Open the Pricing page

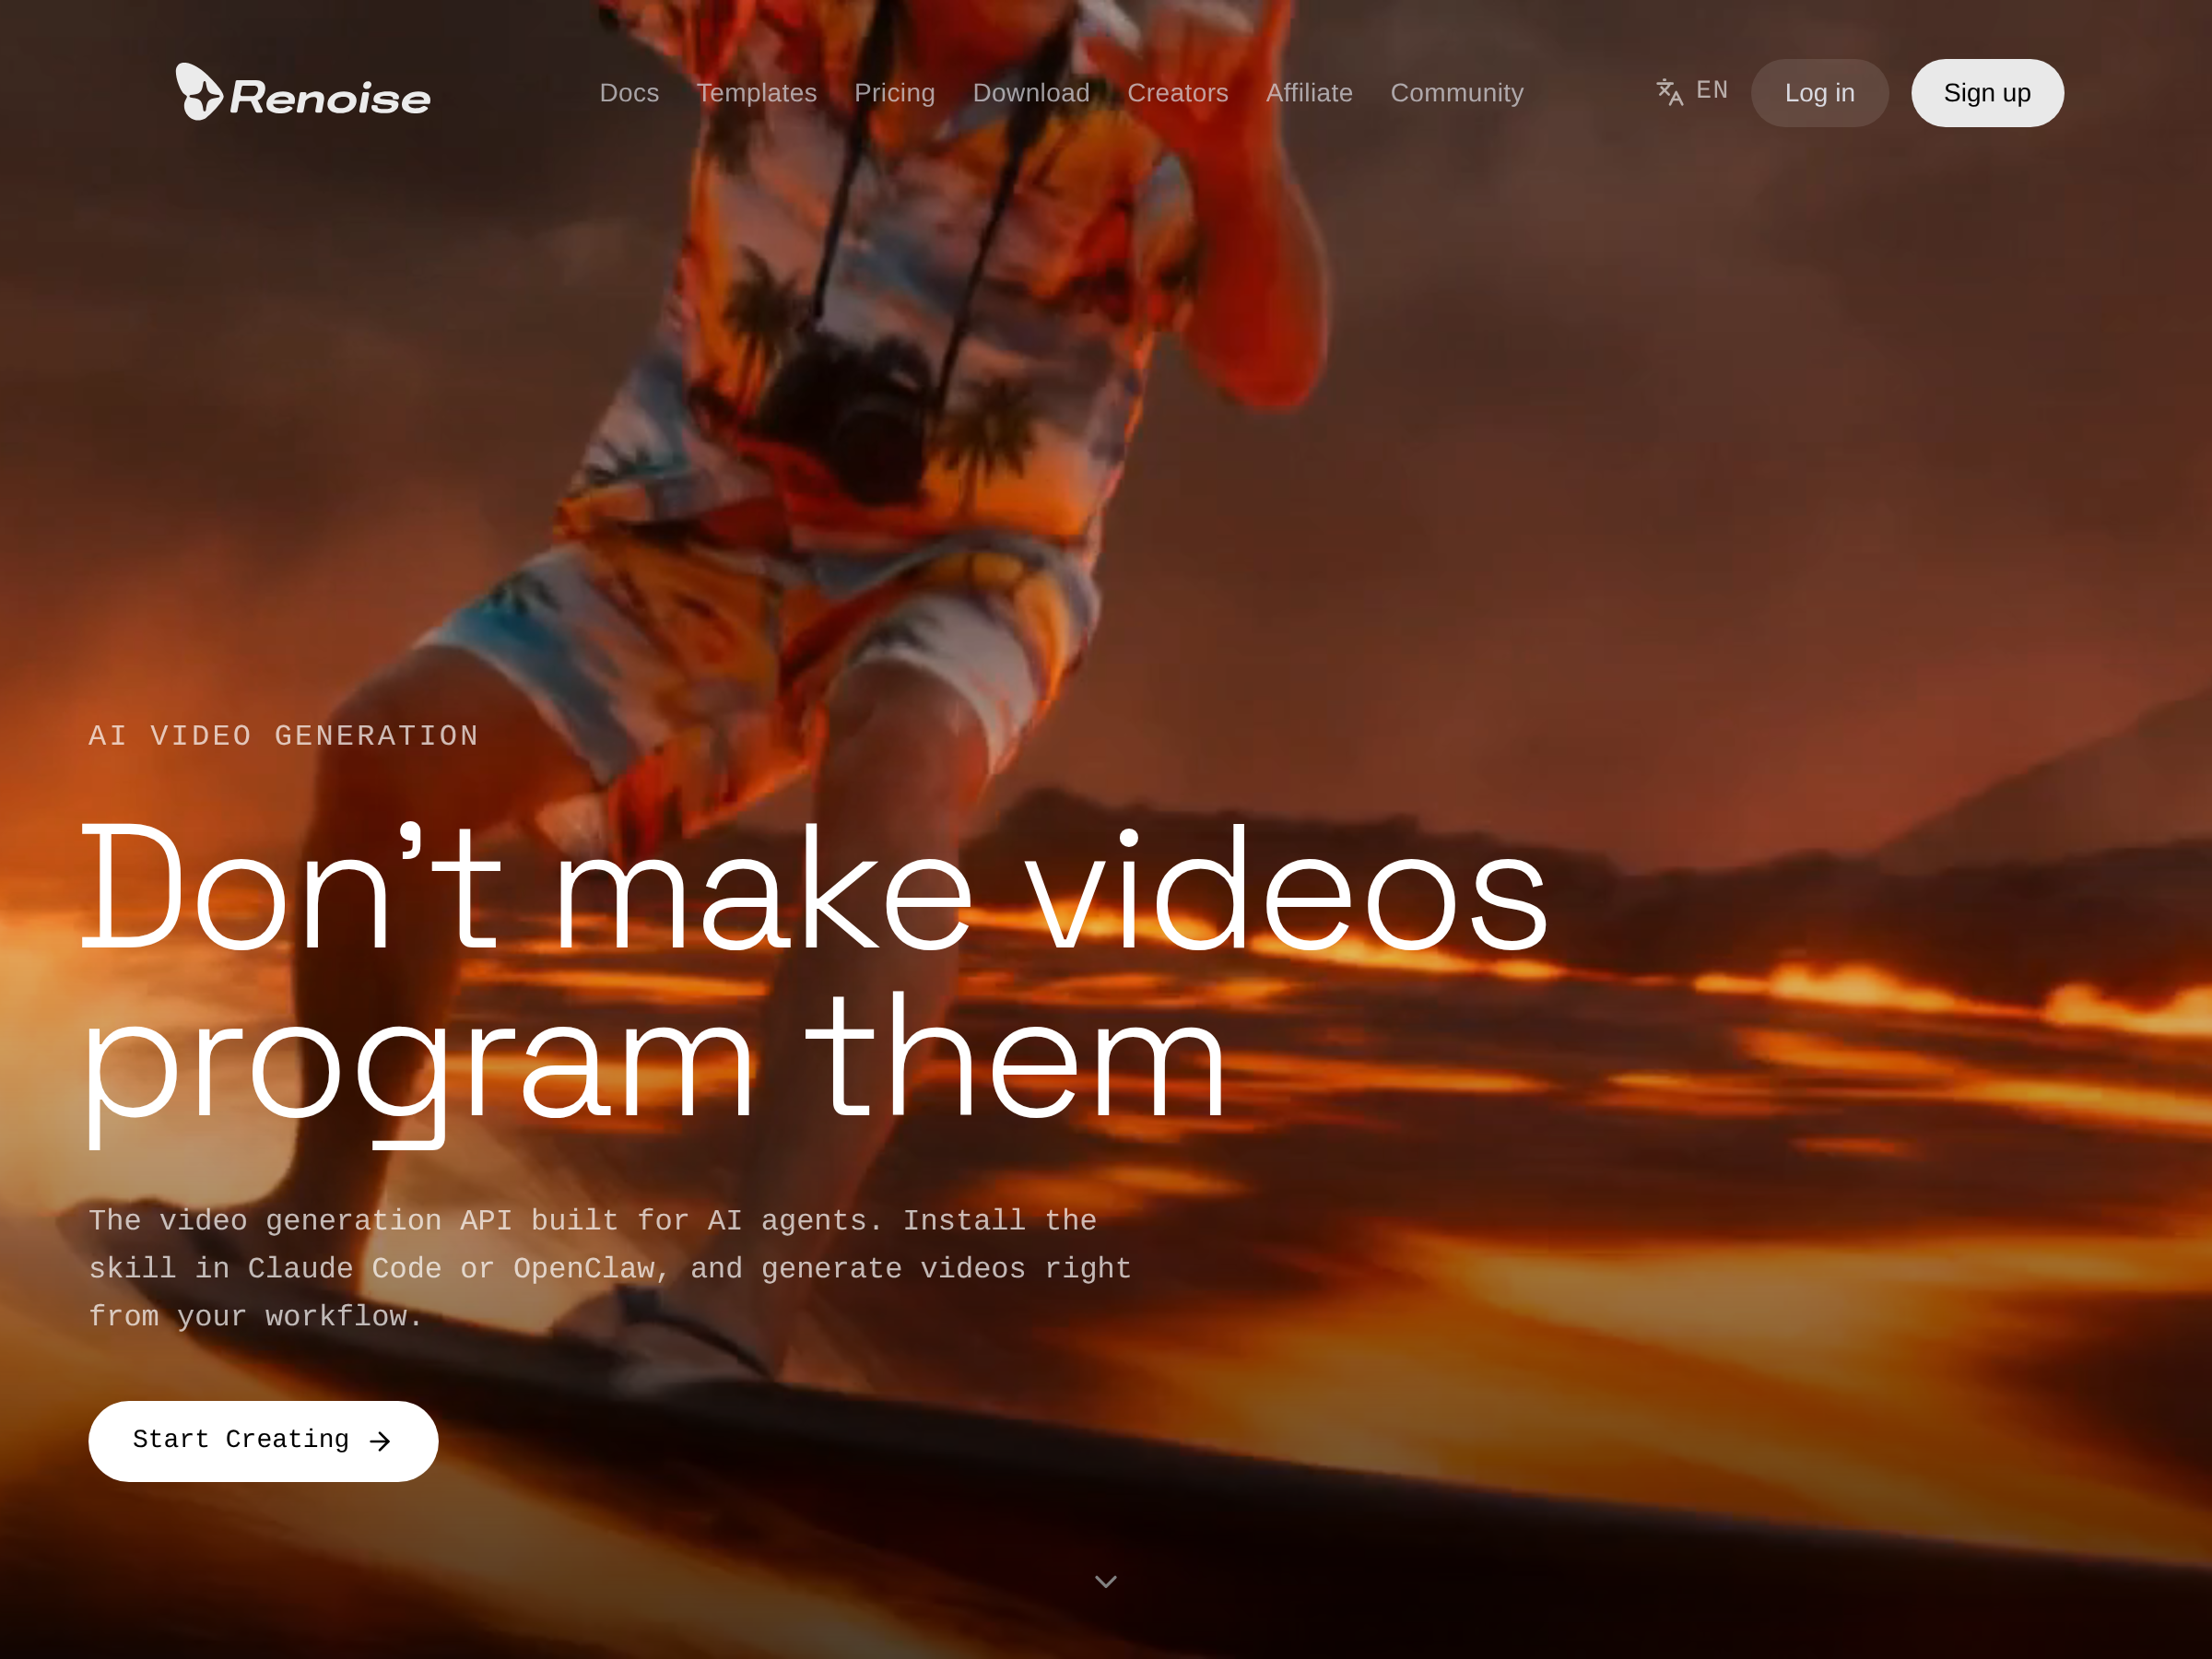coord(895,93)
